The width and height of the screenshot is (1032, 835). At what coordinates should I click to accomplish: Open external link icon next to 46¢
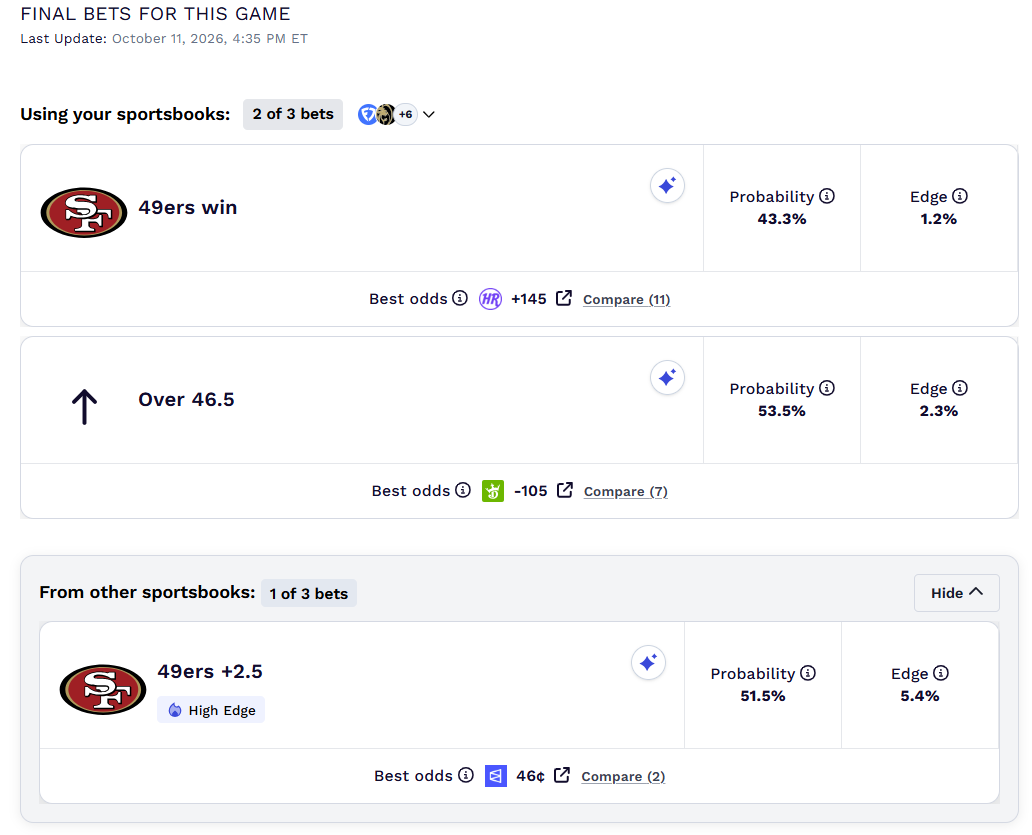click(x=562, y=775)
